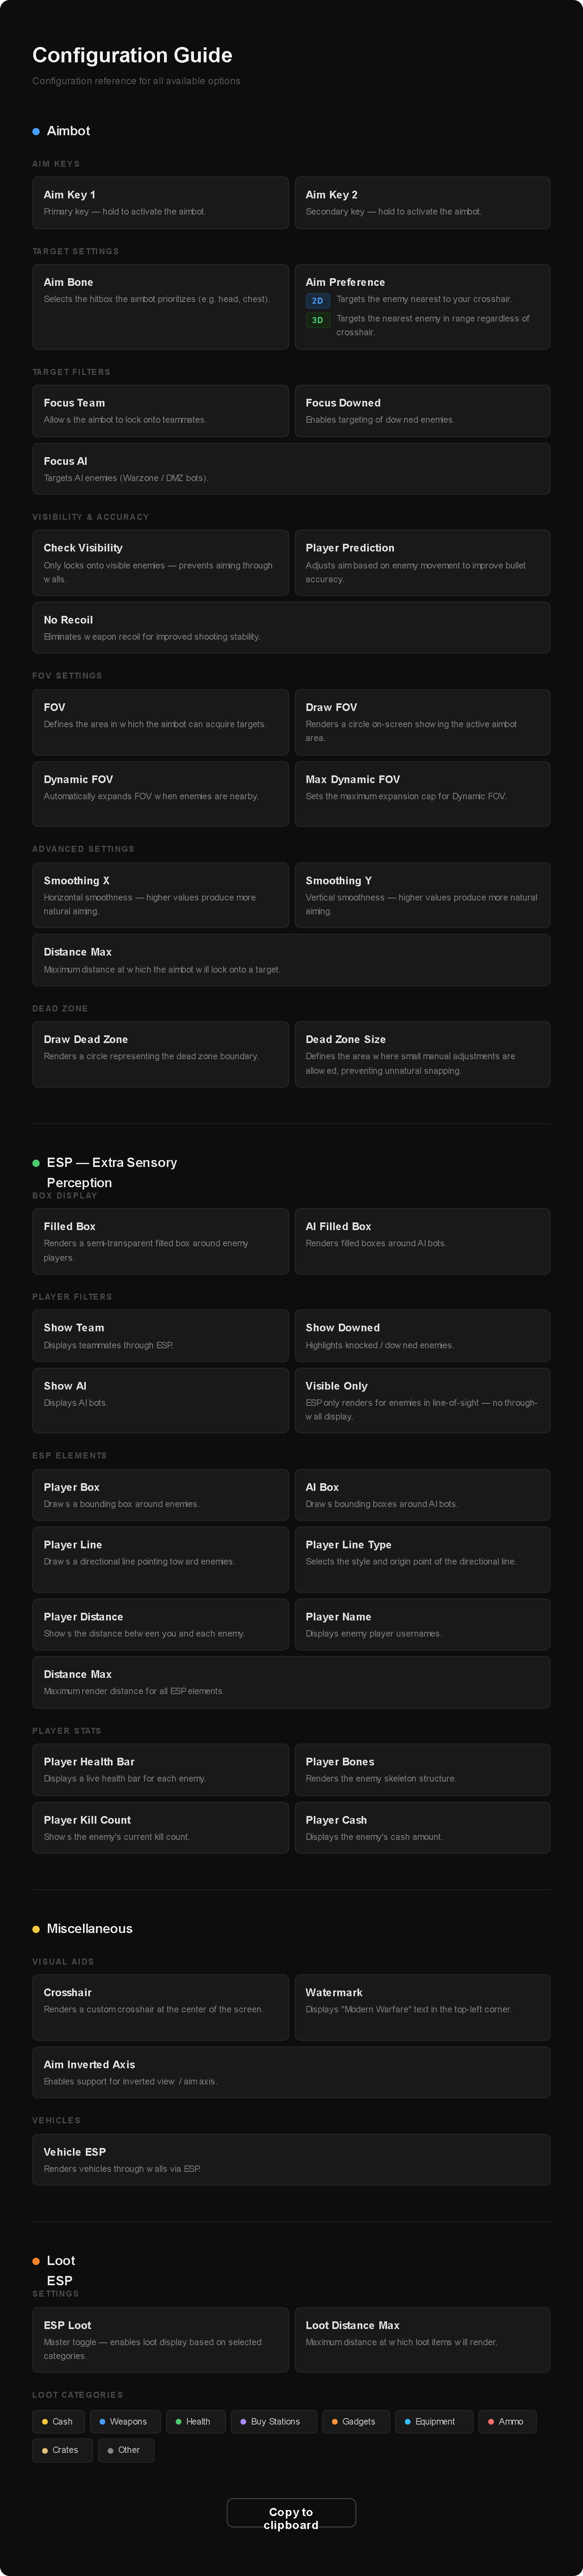Click the yellow dot beside Miscellaneous heading
This screenshot has width=583, height=2576.
click(x=36, y=1929)
